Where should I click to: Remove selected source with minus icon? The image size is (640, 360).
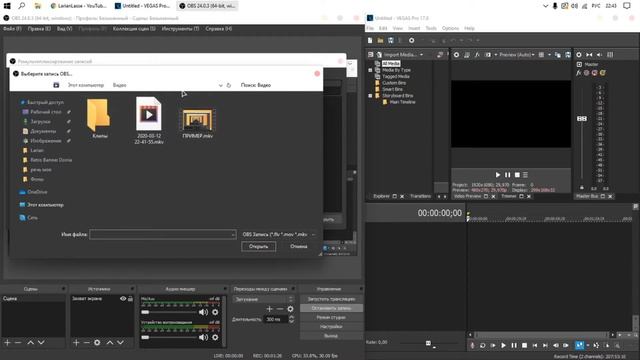(87, 342)
